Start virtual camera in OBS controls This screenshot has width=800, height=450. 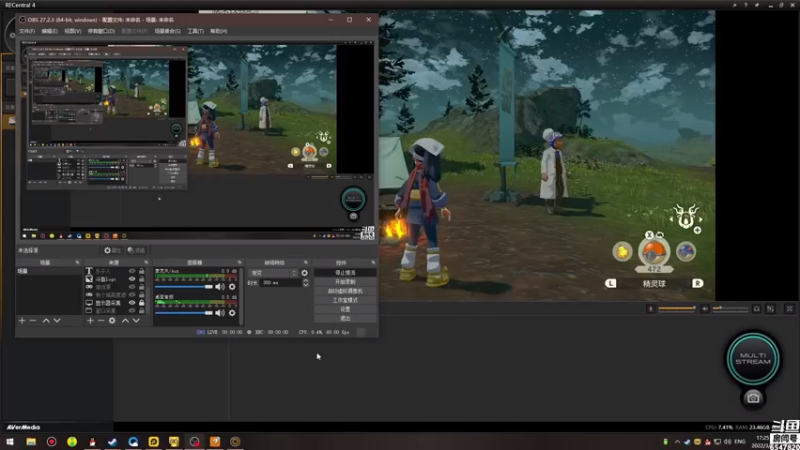pos(345,291)
